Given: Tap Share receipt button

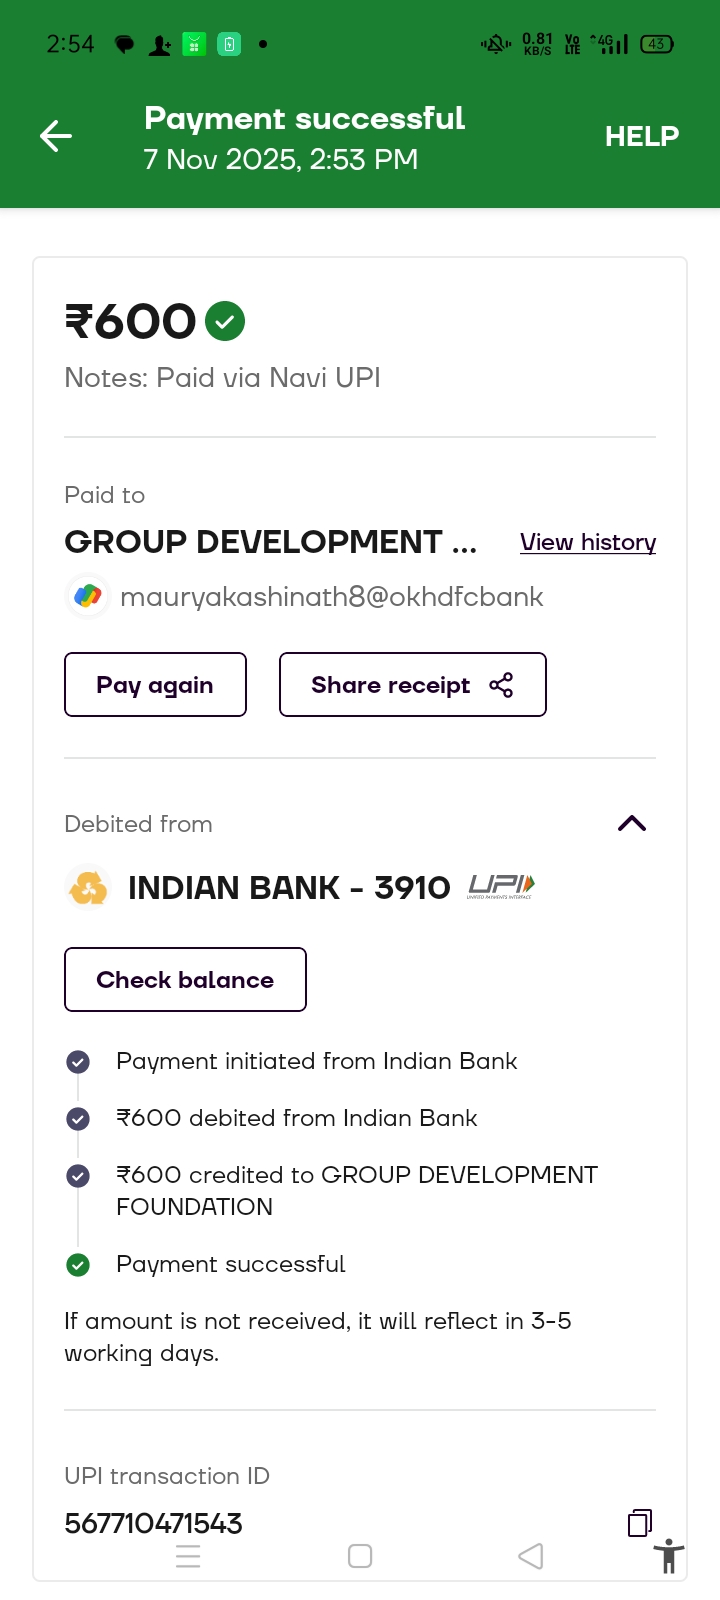Looking at the screenshot, I should [412, 685].
